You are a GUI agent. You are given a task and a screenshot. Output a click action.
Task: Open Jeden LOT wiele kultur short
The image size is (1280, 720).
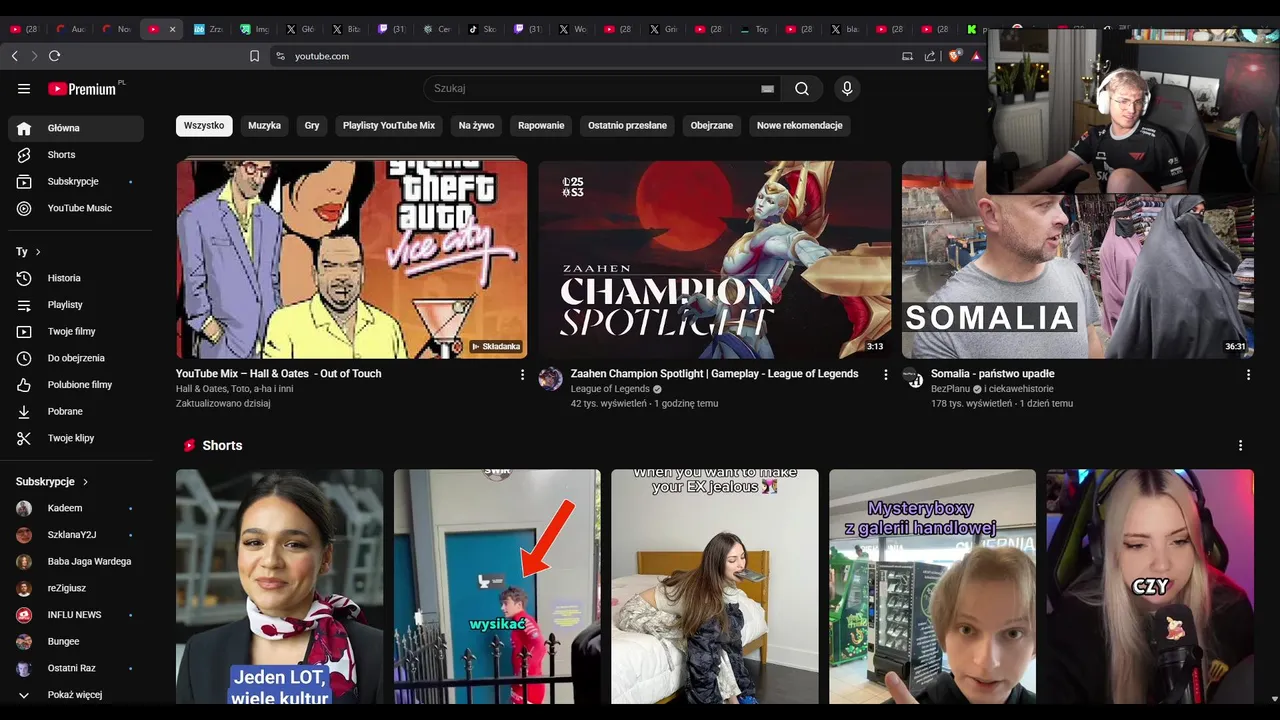tap(279, 587)
